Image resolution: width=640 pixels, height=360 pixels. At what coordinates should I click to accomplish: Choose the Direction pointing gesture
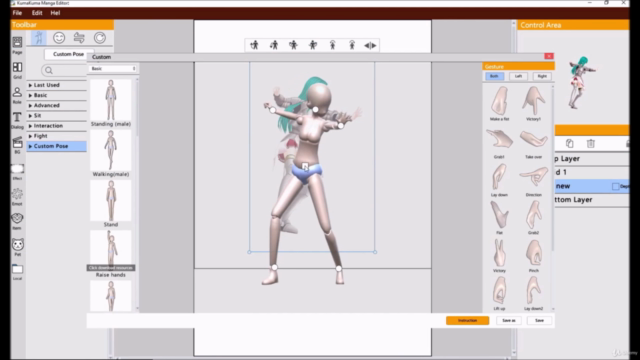point(533,181)
